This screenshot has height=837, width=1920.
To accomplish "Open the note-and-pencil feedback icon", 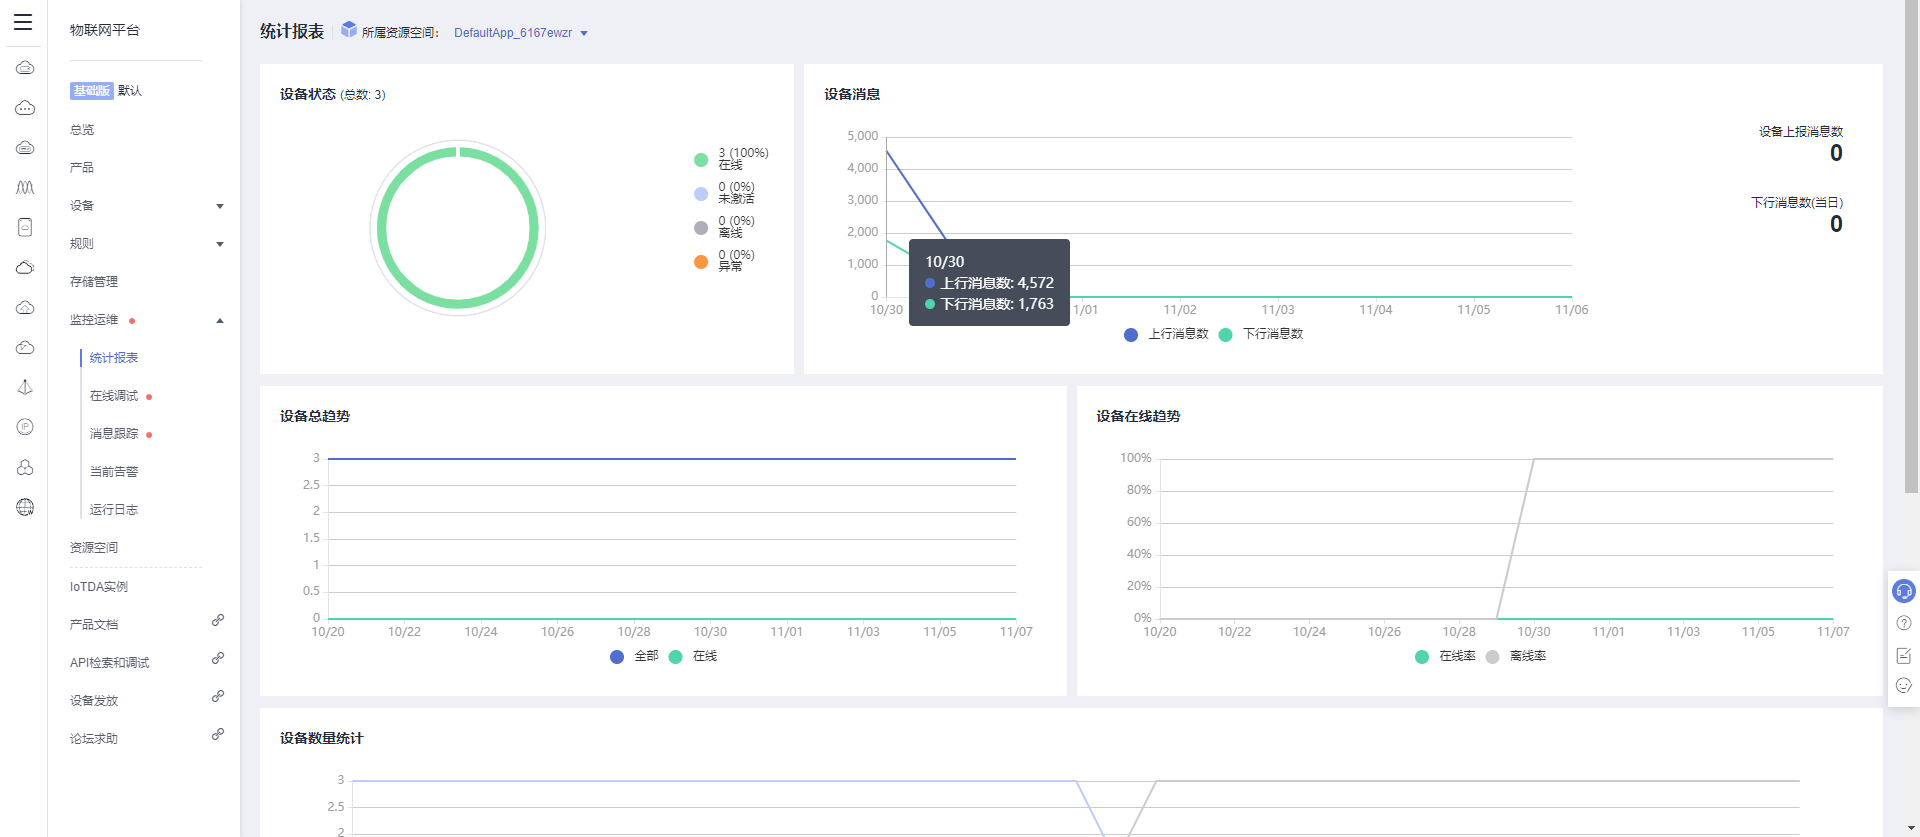I will point(1904,655).
